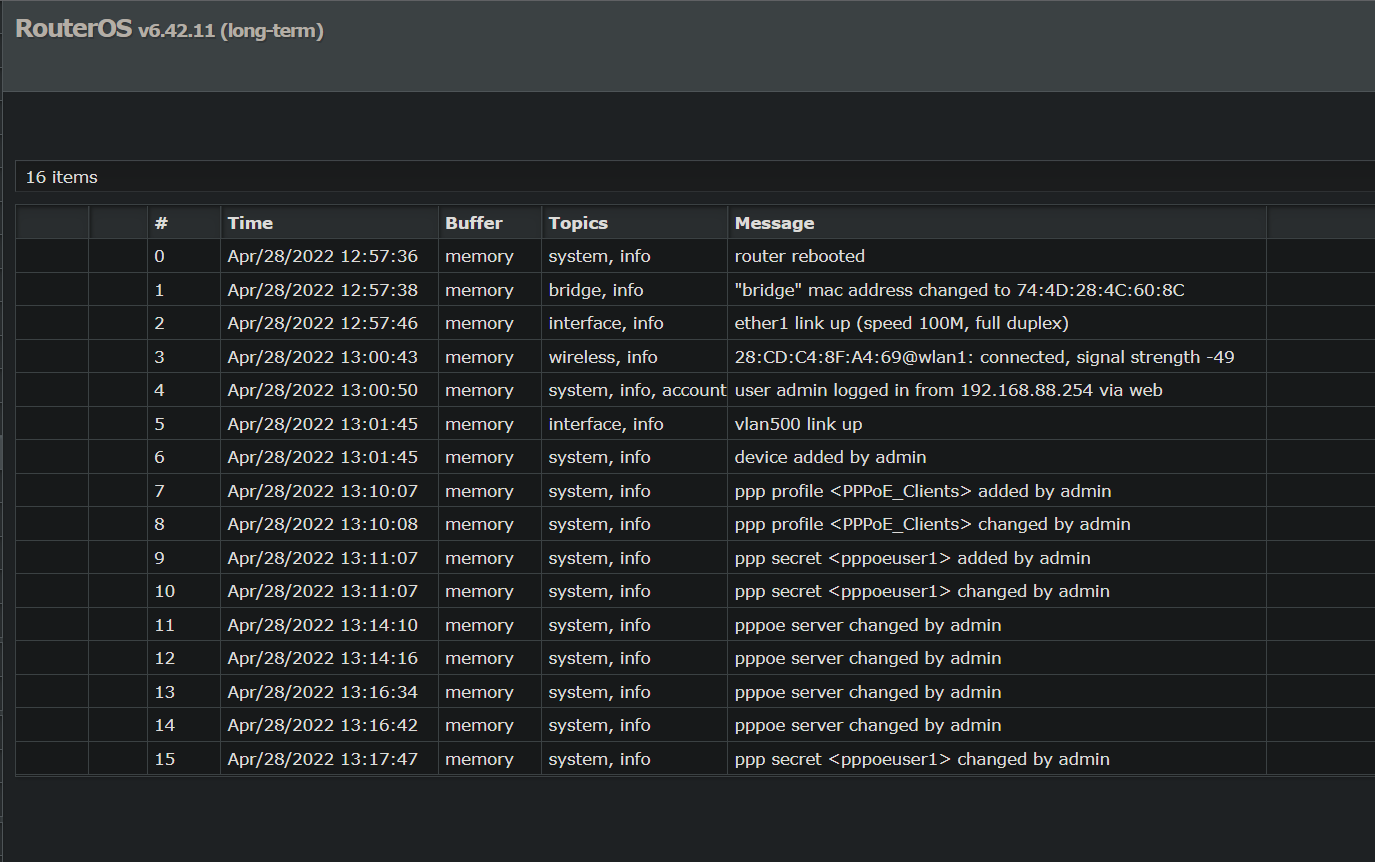Image resolution: width=1375 pixels, height=862 pixels.
Task: Select 'ppp profile <PPPoE_Clients> added by admin'
Action: coord(923,491)
